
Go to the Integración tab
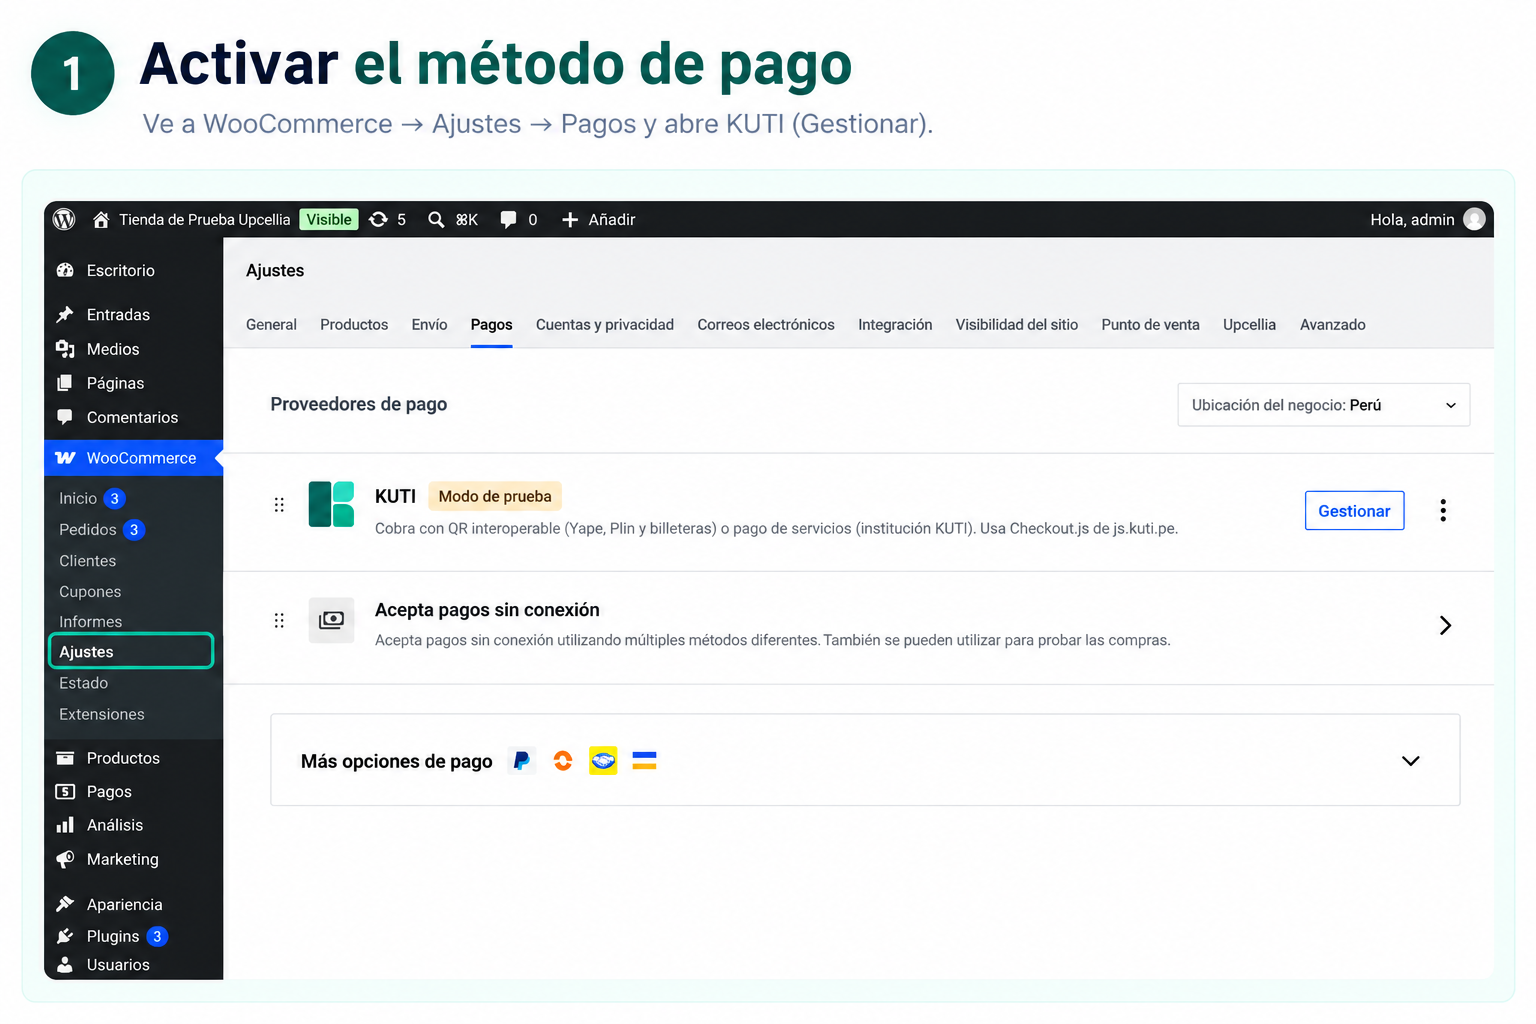895,324
